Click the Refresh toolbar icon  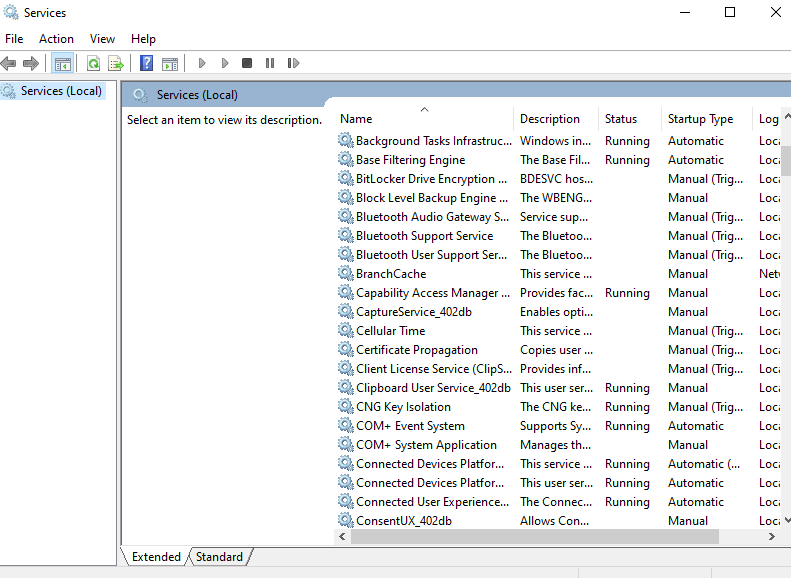pyautogui.click(x=93, y=63)
